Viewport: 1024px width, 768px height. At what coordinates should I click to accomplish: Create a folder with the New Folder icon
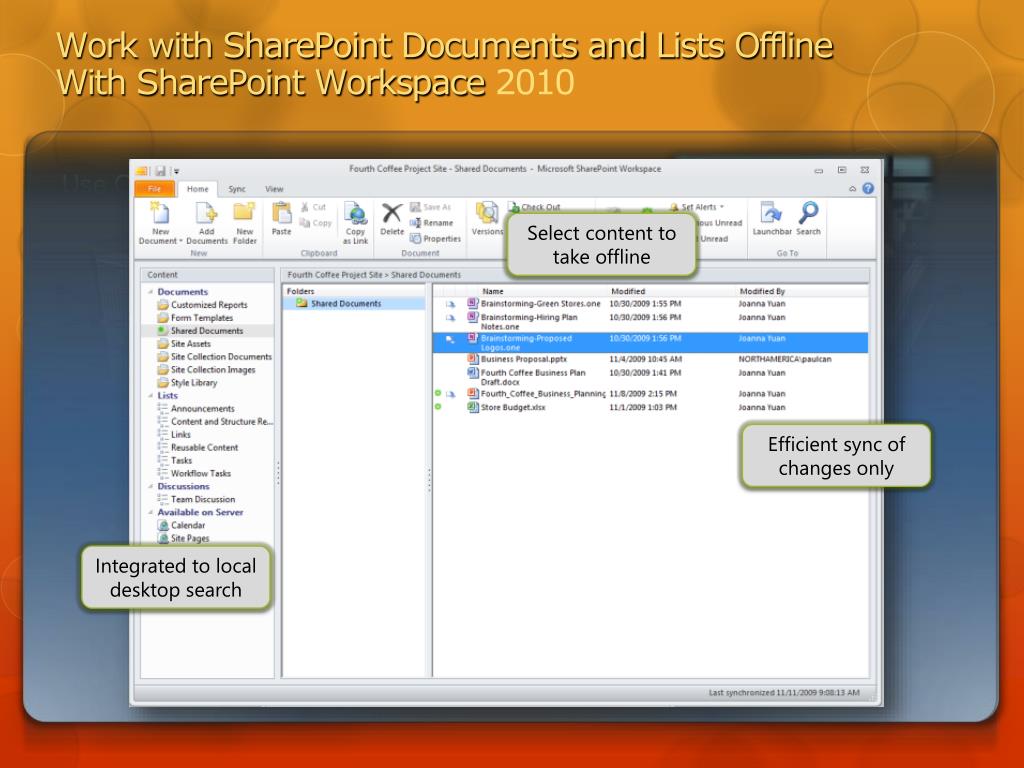point(244,212)
